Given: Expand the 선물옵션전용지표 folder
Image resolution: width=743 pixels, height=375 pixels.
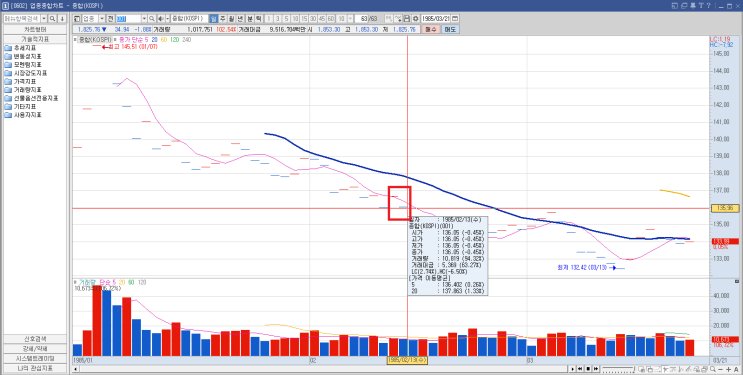Looking at the screenshot, I should (32, 98).
